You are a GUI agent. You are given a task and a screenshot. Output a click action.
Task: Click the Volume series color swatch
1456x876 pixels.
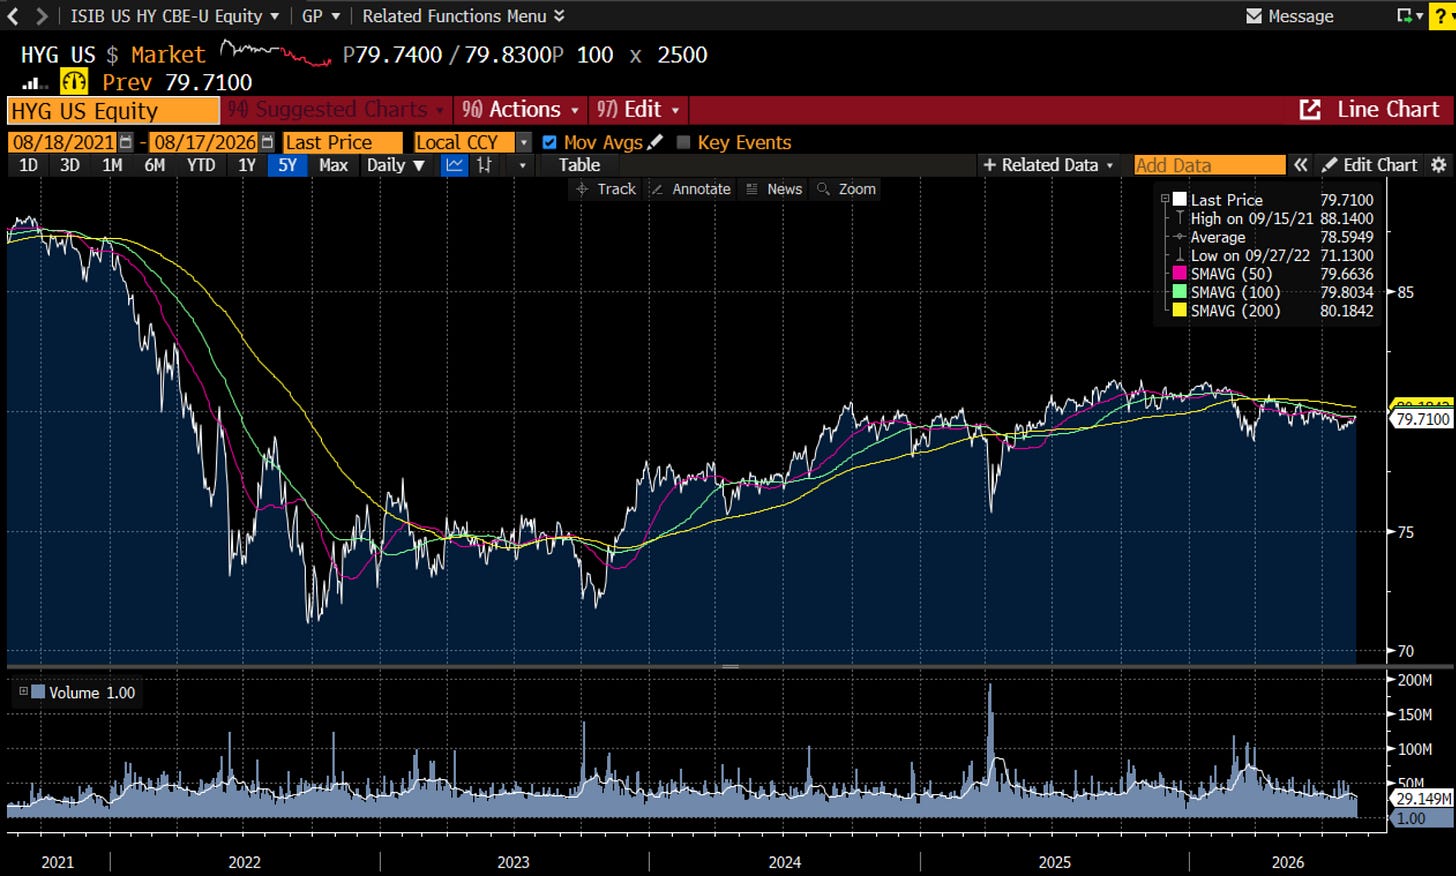[x=38, y=691]
